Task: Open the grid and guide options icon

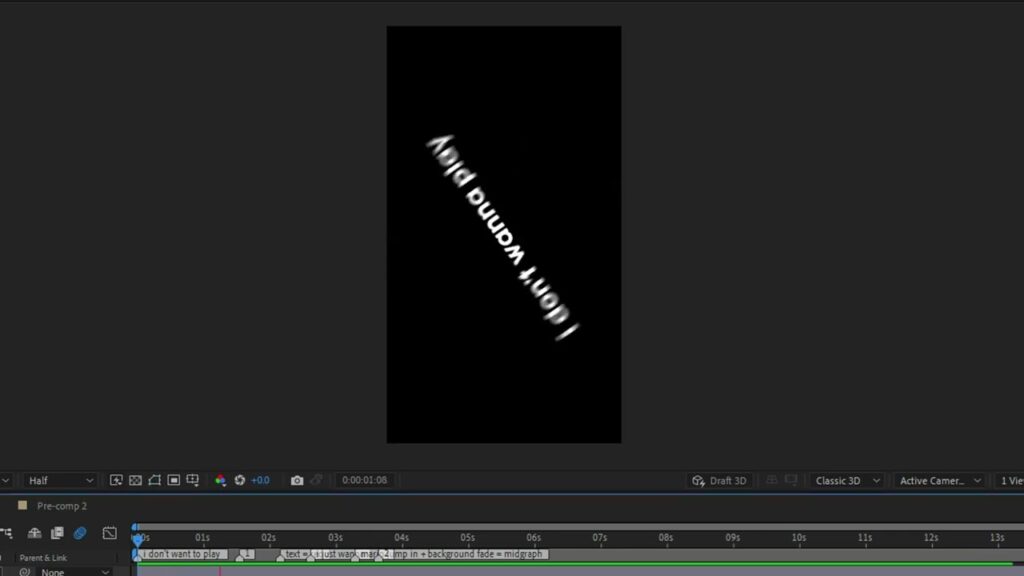Action: tap(192, 480)
